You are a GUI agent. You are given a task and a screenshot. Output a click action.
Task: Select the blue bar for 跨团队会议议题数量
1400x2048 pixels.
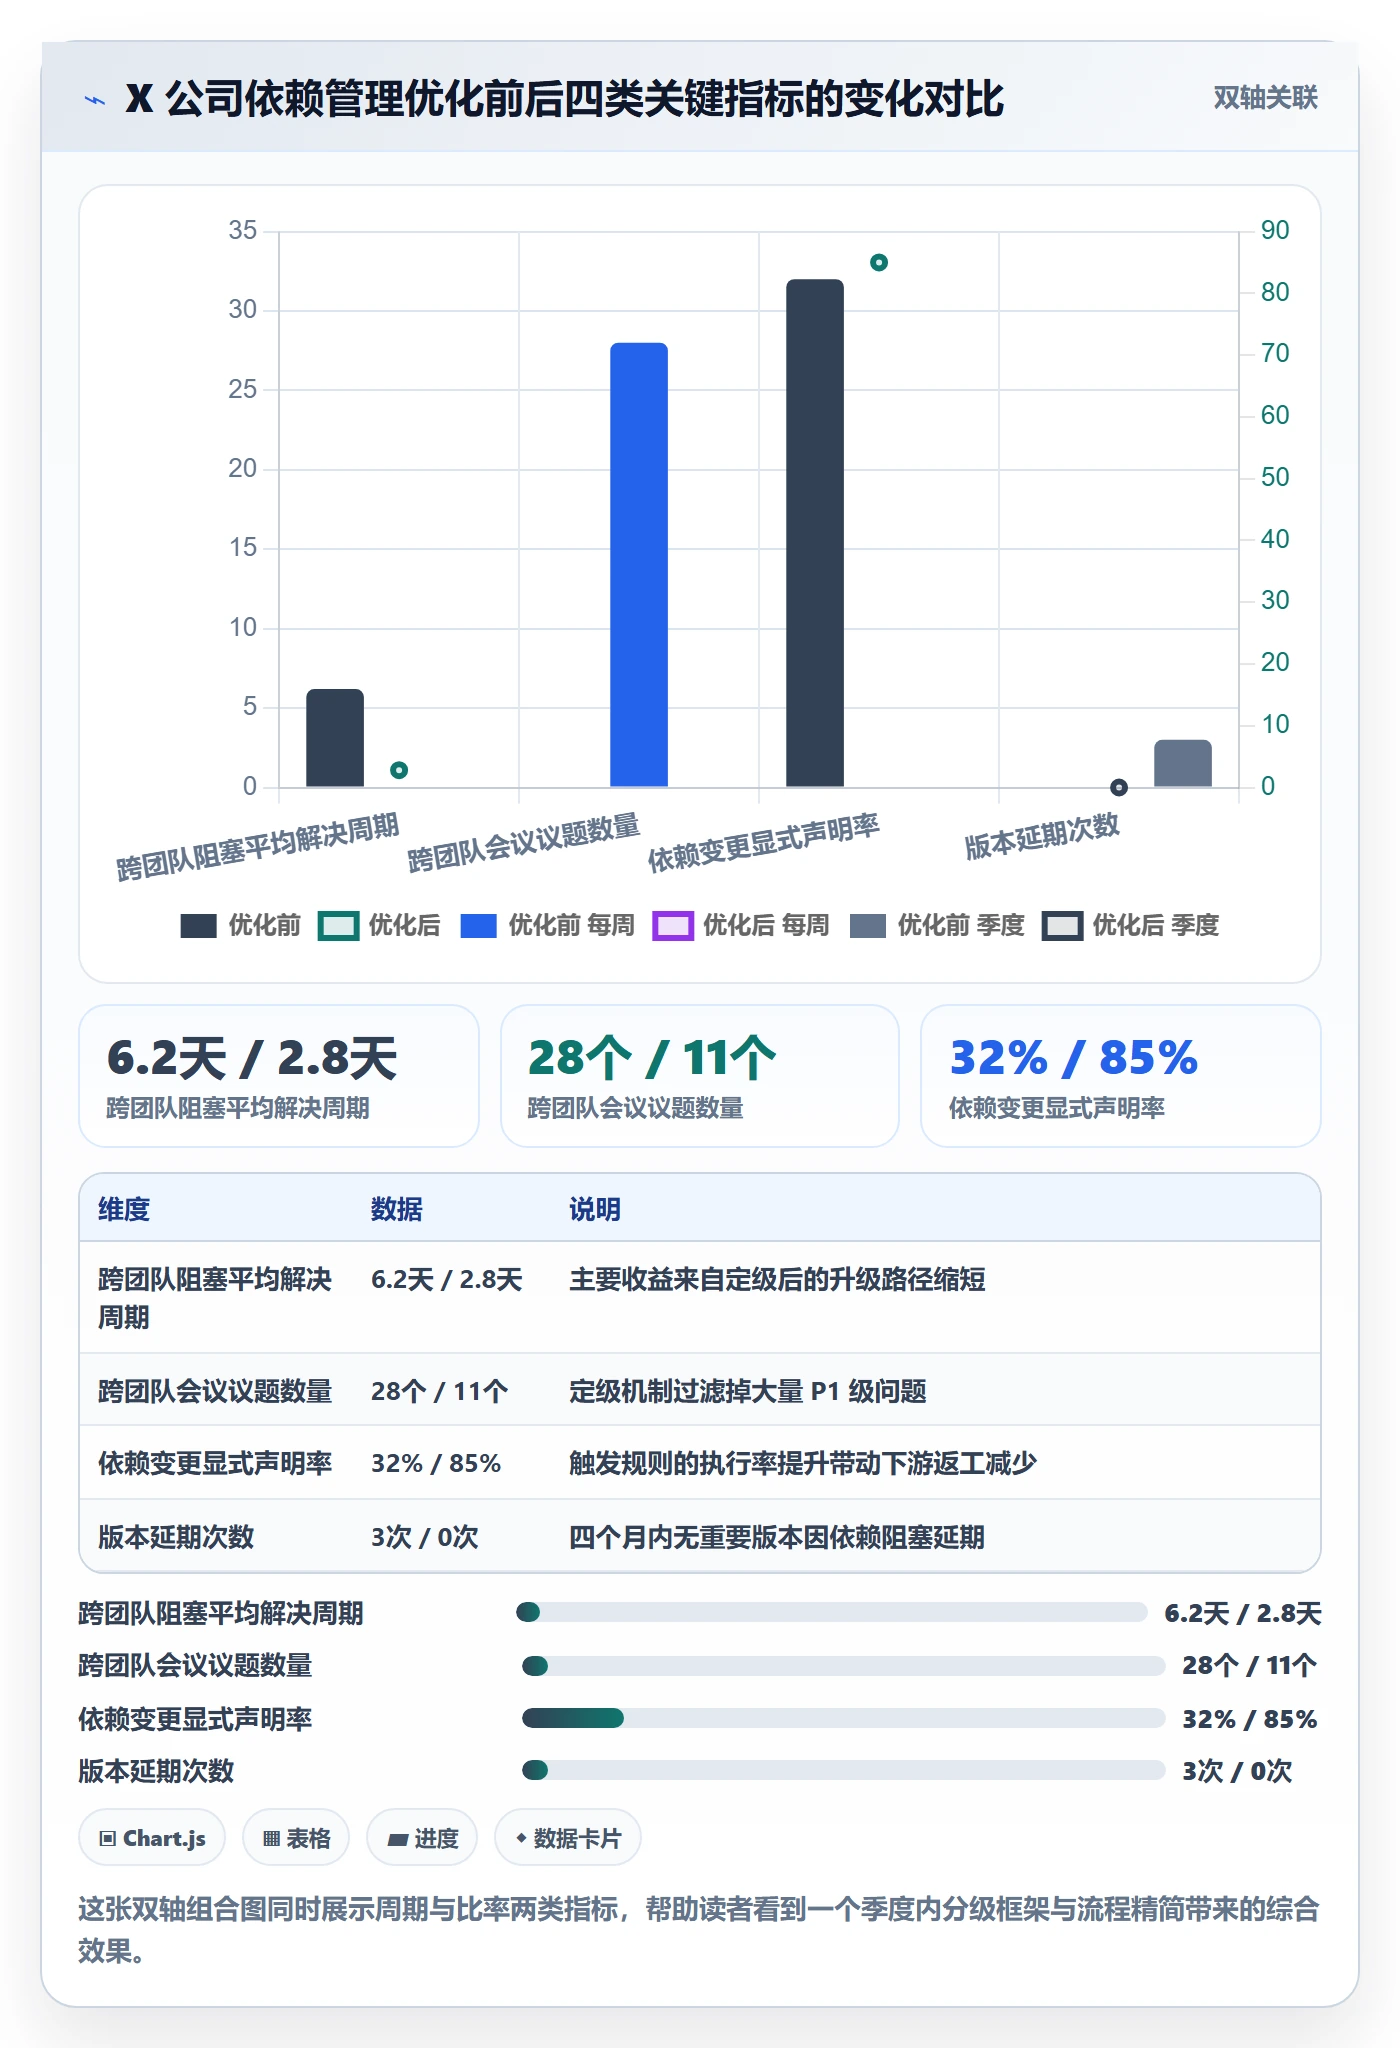tap(639, 565)
